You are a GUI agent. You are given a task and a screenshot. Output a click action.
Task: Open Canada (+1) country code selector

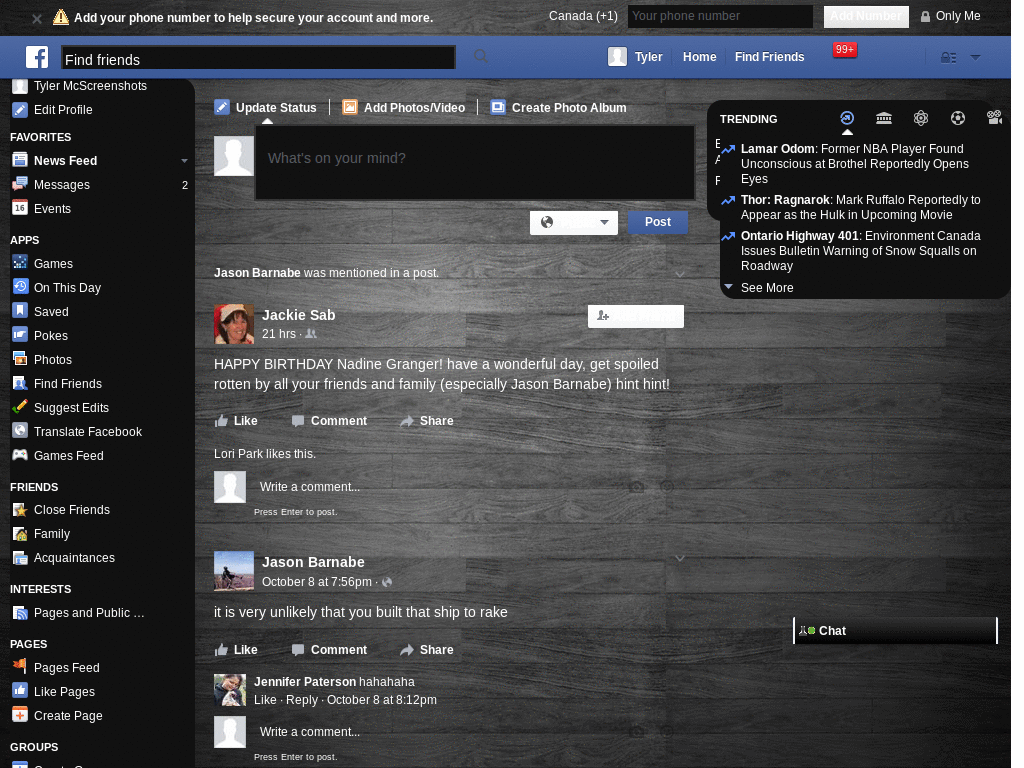583,16
